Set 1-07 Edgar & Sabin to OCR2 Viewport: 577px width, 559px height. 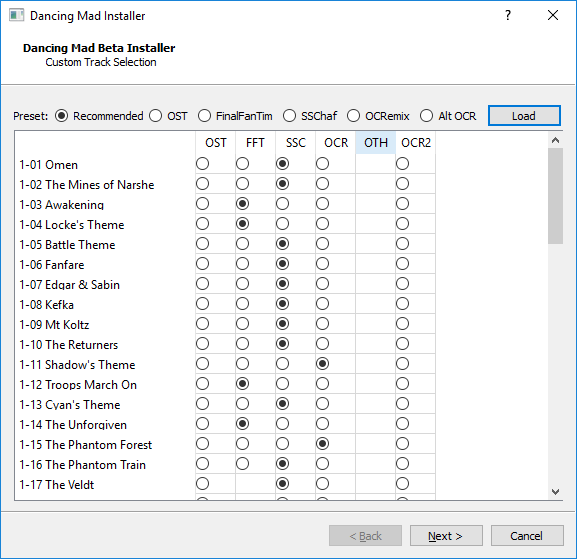point(403,284)
